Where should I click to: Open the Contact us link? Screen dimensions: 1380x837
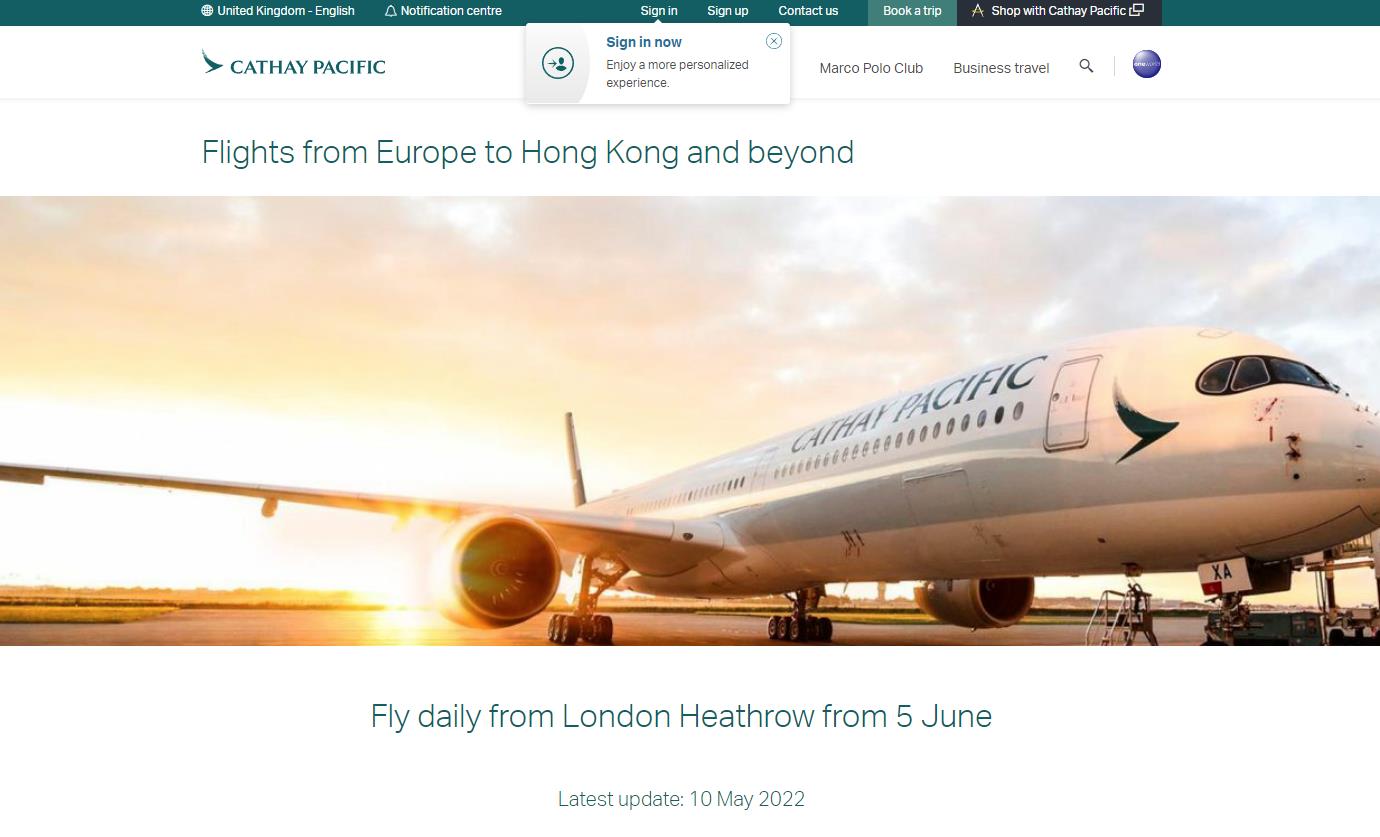coord(808,11)
